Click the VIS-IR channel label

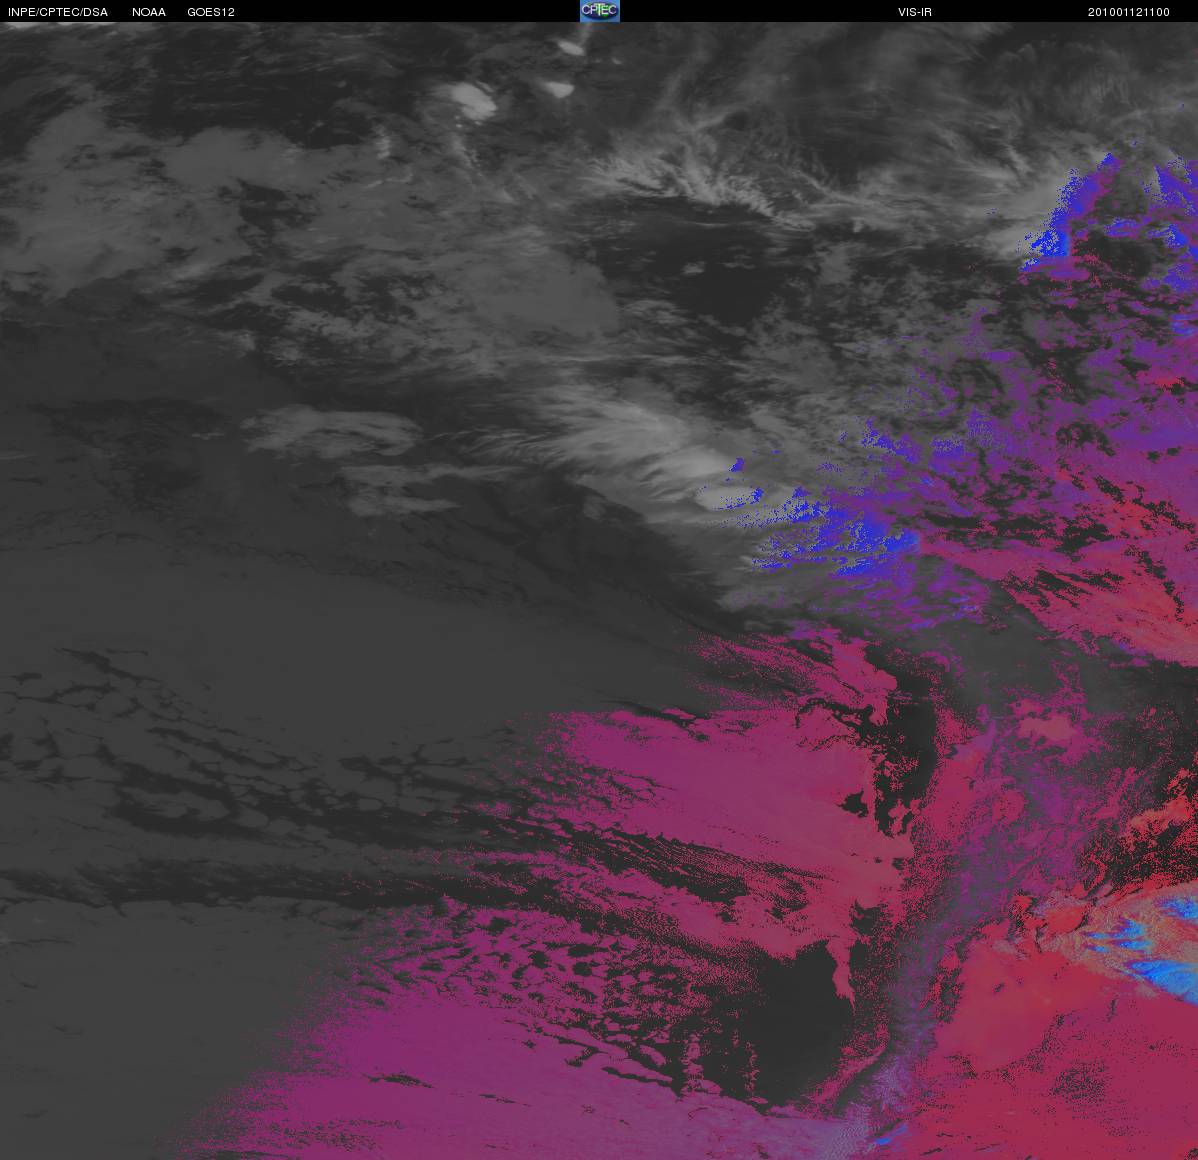915,12
